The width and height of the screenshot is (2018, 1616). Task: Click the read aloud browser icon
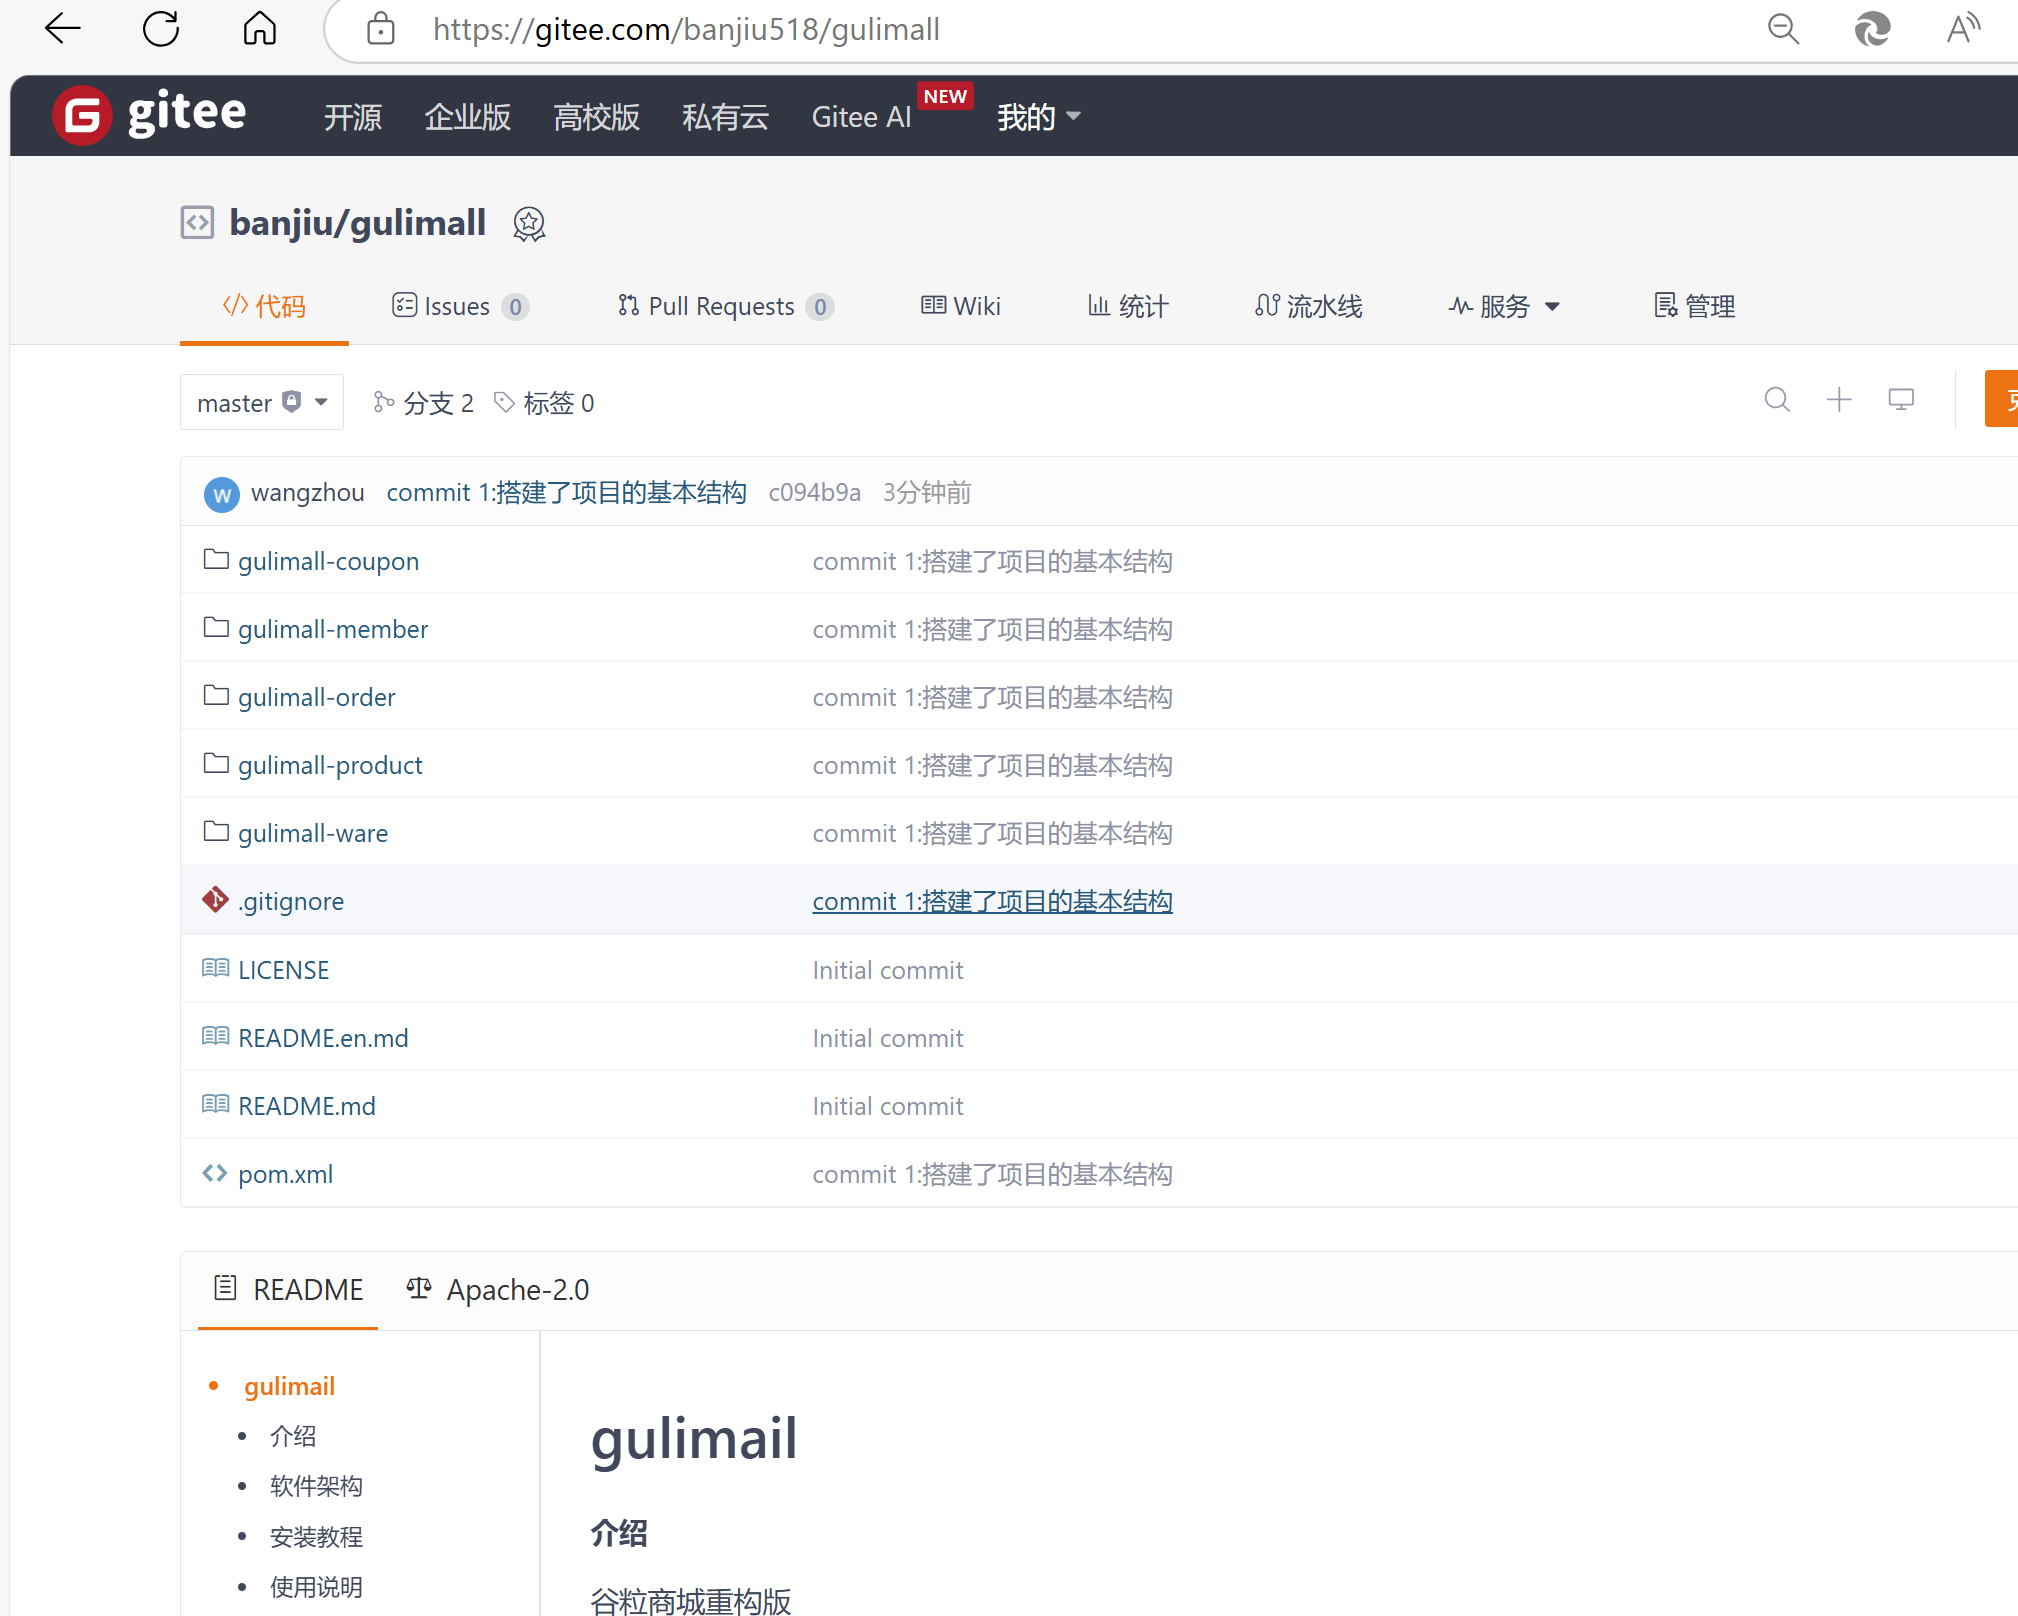(x=1963, y=29)
